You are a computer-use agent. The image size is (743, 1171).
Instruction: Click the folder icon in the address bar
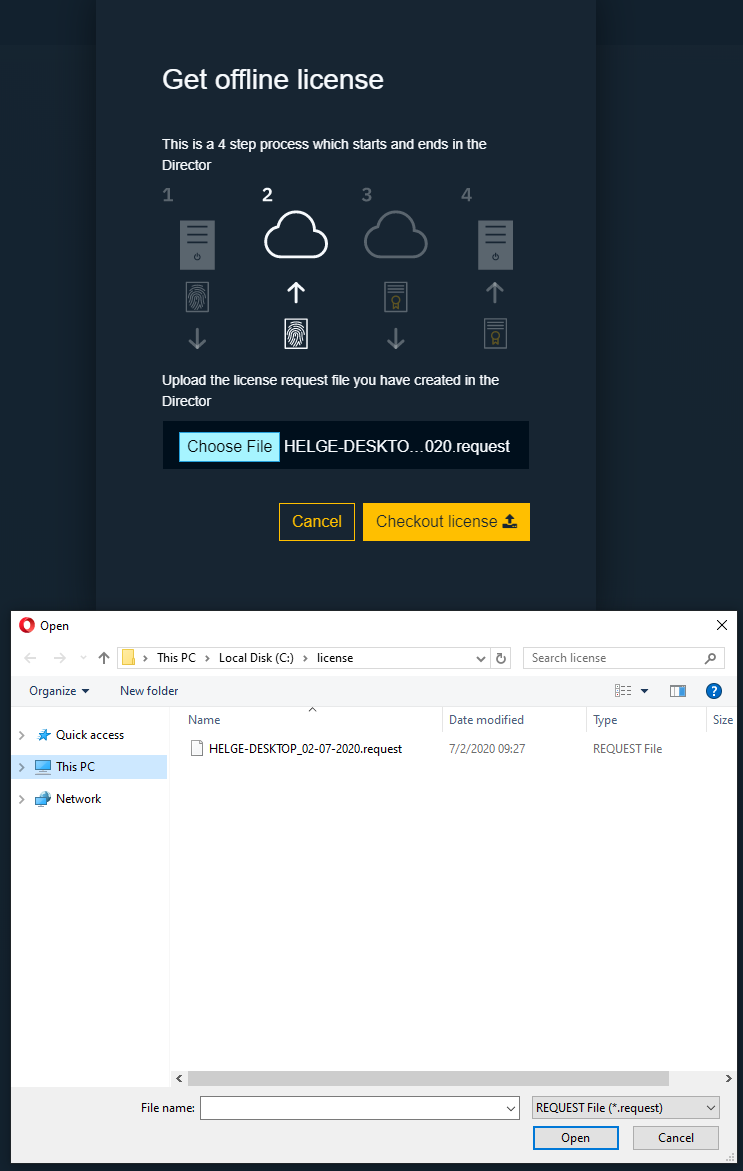128,658
